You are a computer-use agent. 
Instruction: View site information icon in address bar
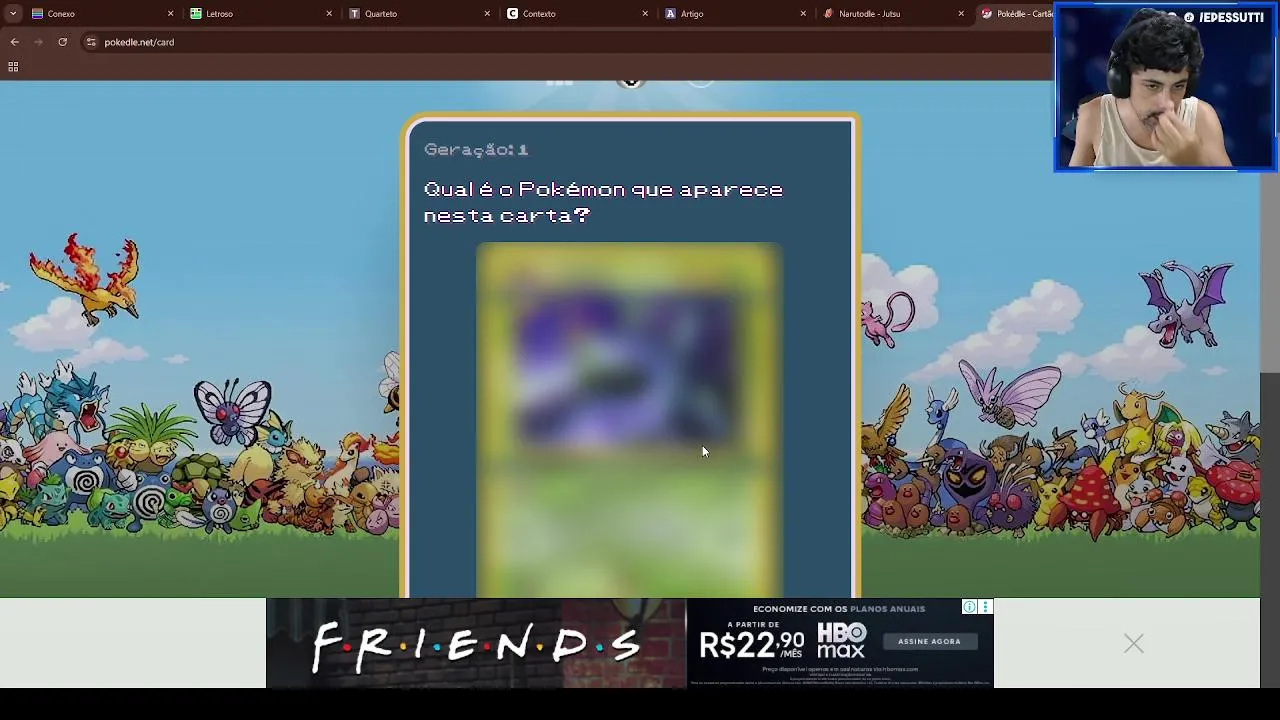(91, 42)
